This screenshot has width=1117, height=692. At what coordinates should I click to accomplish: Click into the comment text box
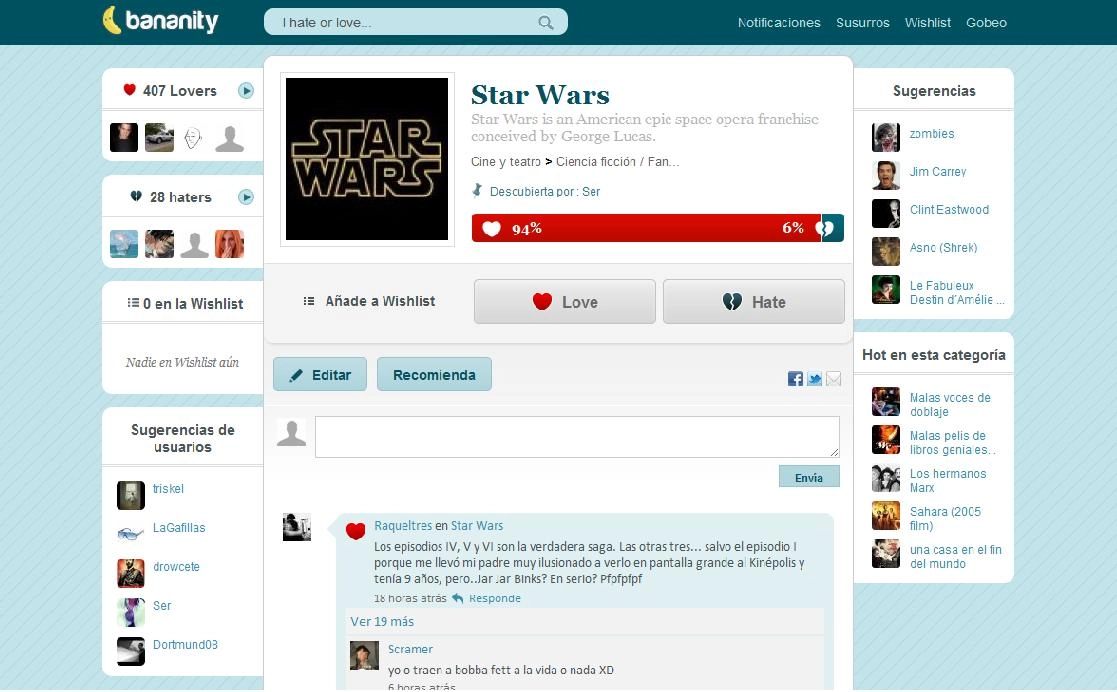click(577, 437)
